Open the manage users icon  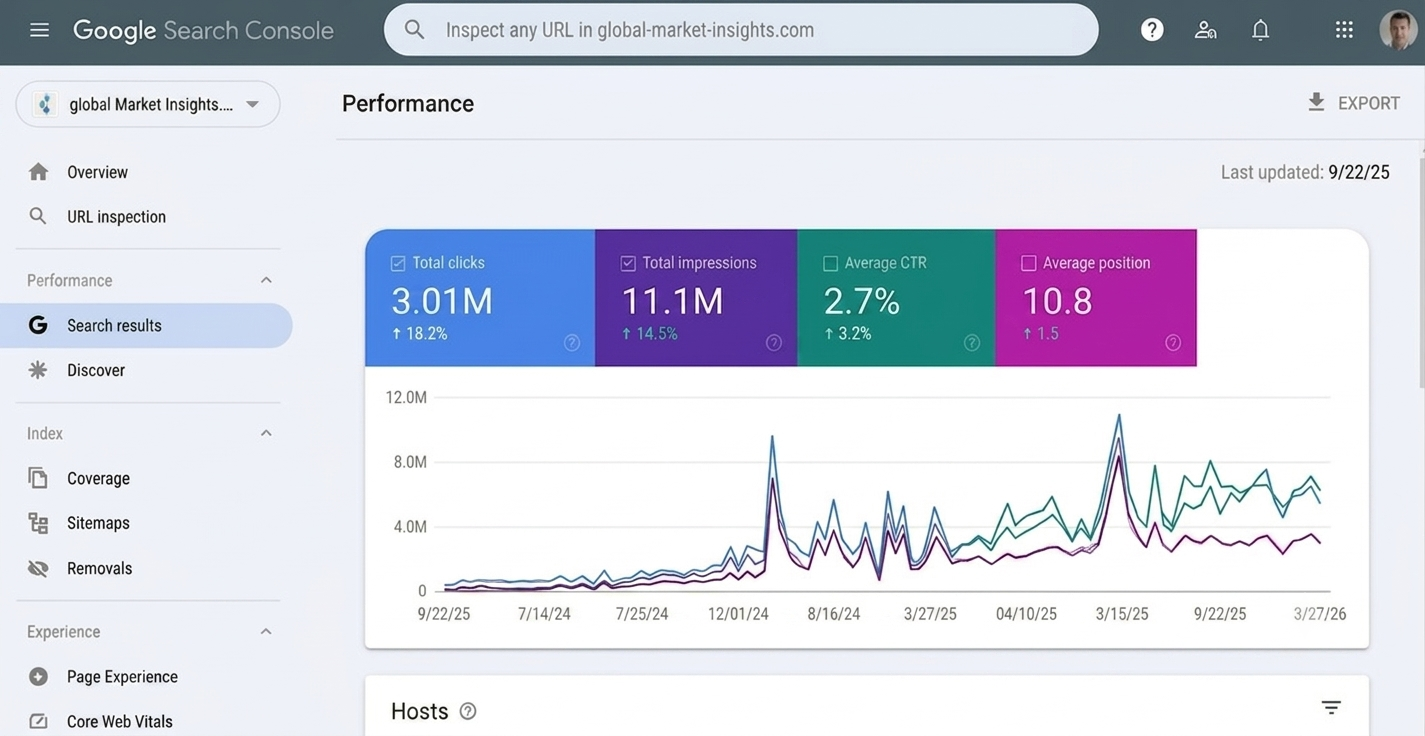point(1206,30)
